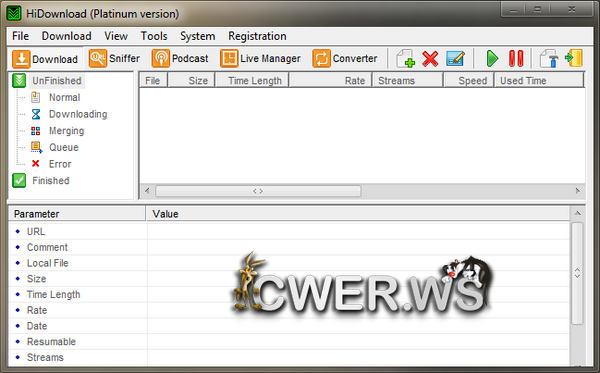Select the Date parameter row
This screenshot has height=373, width=600.
pos(289,326)
